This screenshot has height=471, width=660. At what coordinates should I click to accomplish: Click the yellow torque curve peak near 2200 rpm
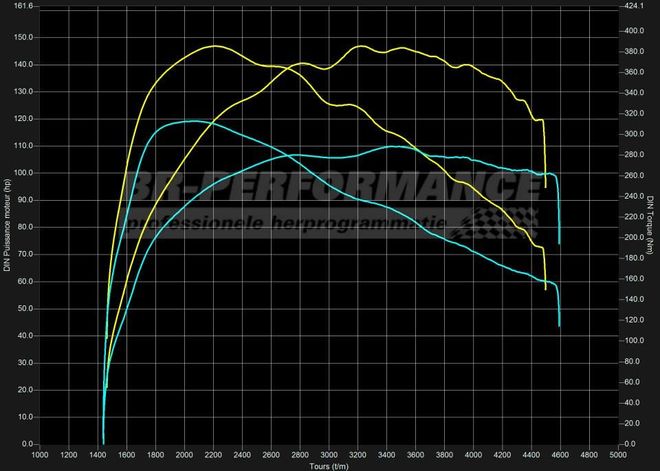pyautogui.click(x=212, y=46)
